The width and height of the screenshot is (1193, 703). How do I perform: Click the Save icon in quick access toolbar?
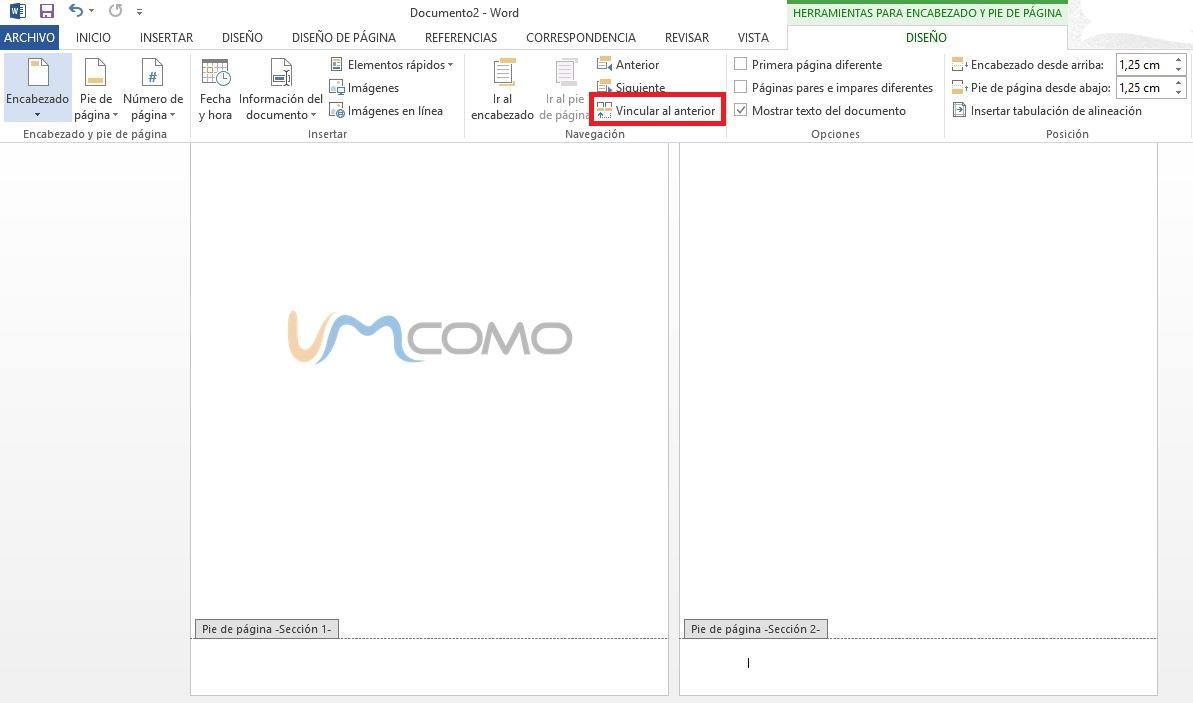pos(46,11)
